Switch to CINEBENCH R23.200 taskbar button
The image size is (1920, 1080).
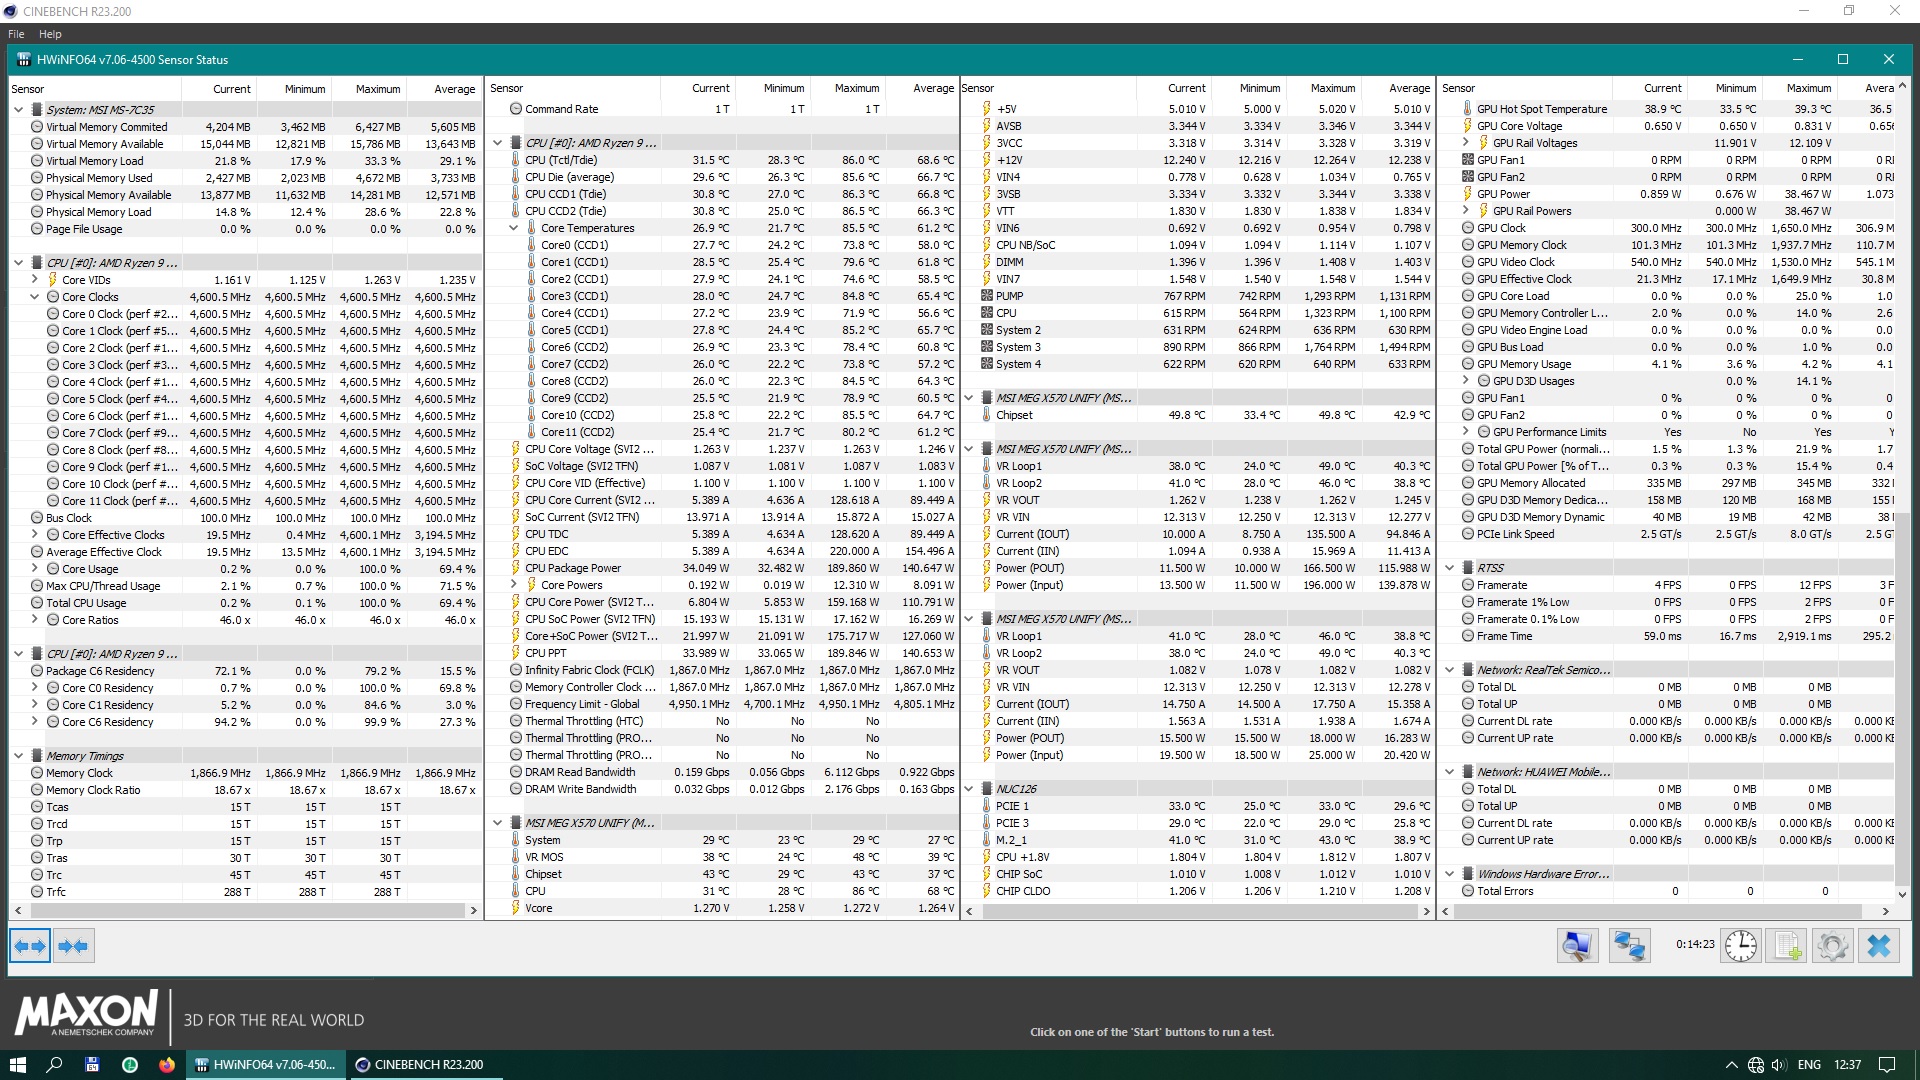(420, 1065)
